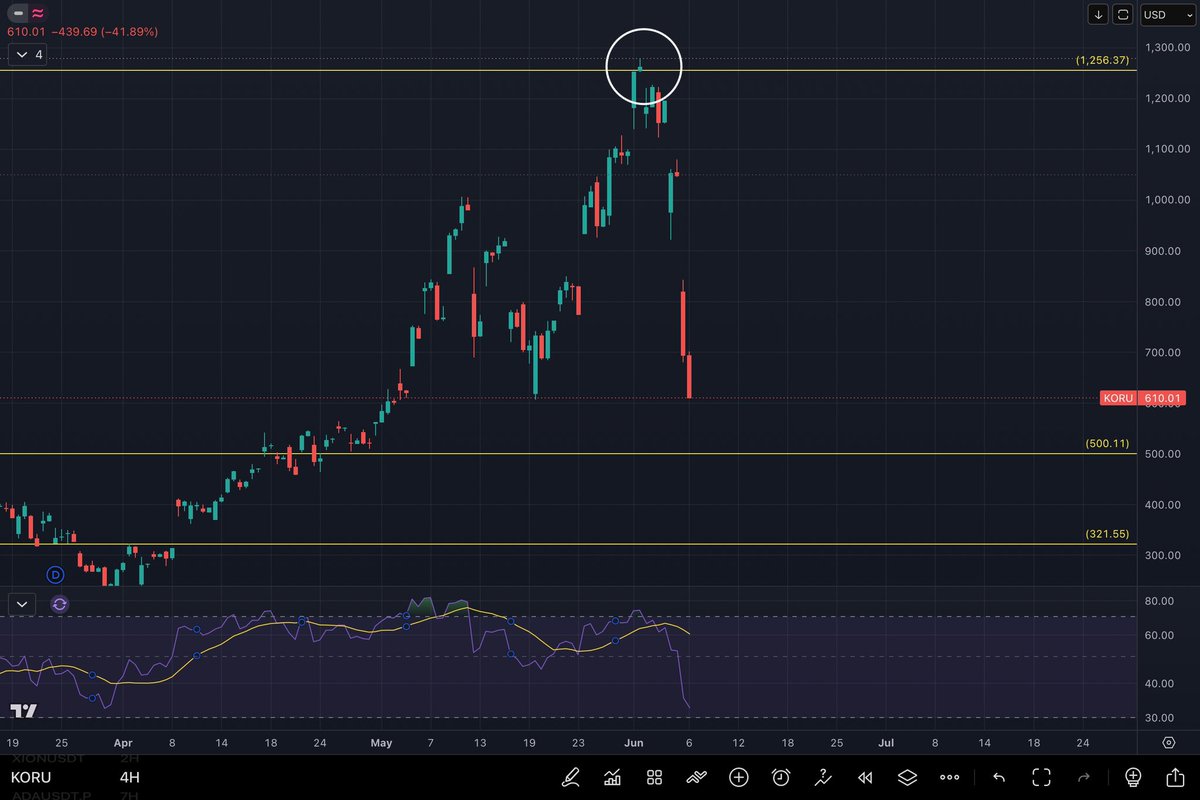Undo the last action

tap(999, 777)
